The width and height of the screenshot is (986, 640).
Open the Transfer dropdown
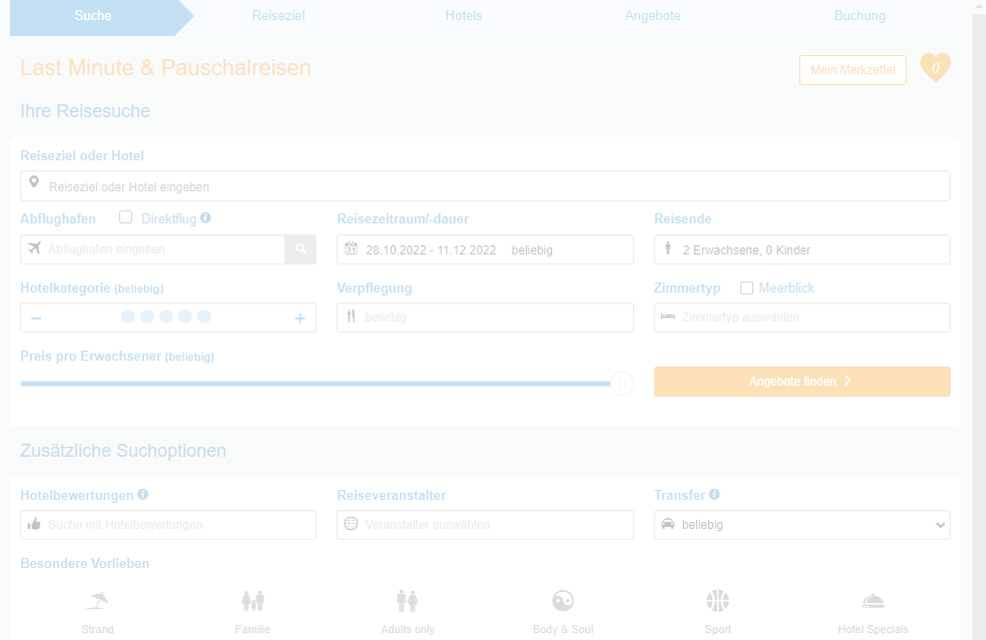pos(802,525)
